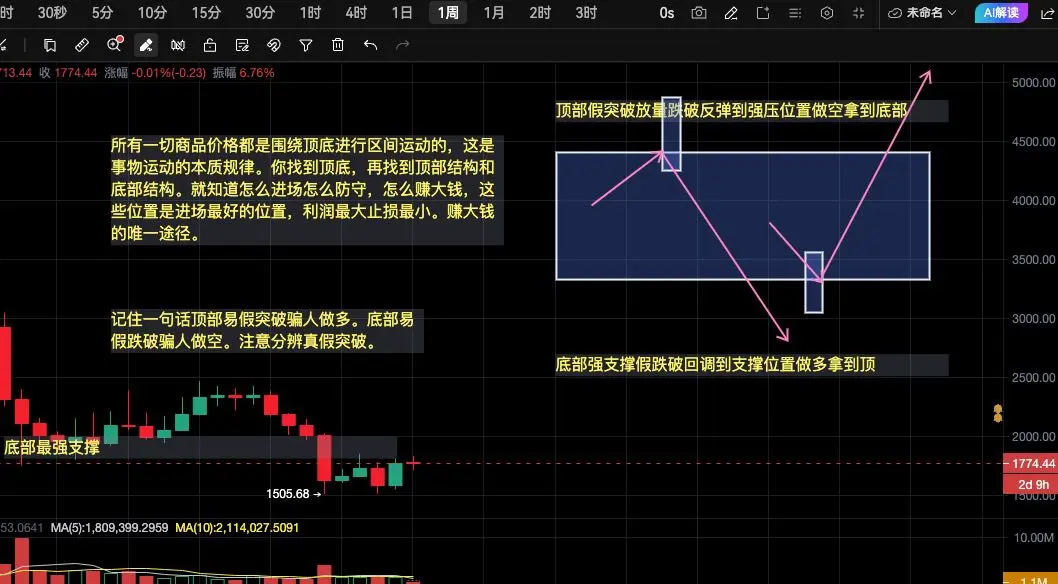Screen dimensions: 1058x584
Task: Select the 30秒 timeframe
Action: click(x=52, y=13)
